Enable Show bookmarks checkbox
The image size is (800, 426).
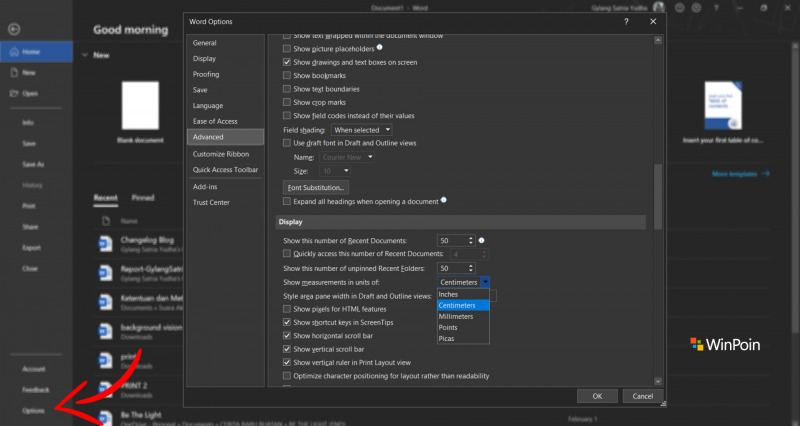click(287, 75)
